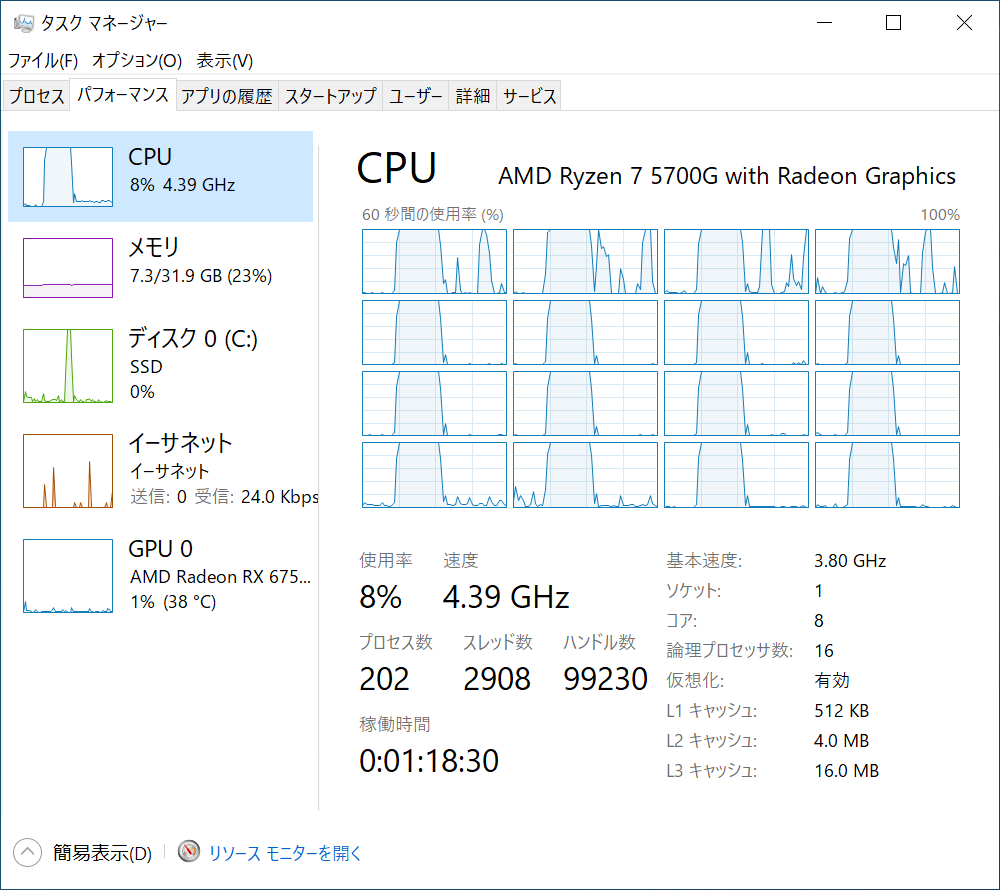Screen dimensions: 1000x890
Task: Select the ディスク 0 (C:) graph thumbnail
Action: coord(68,366)
